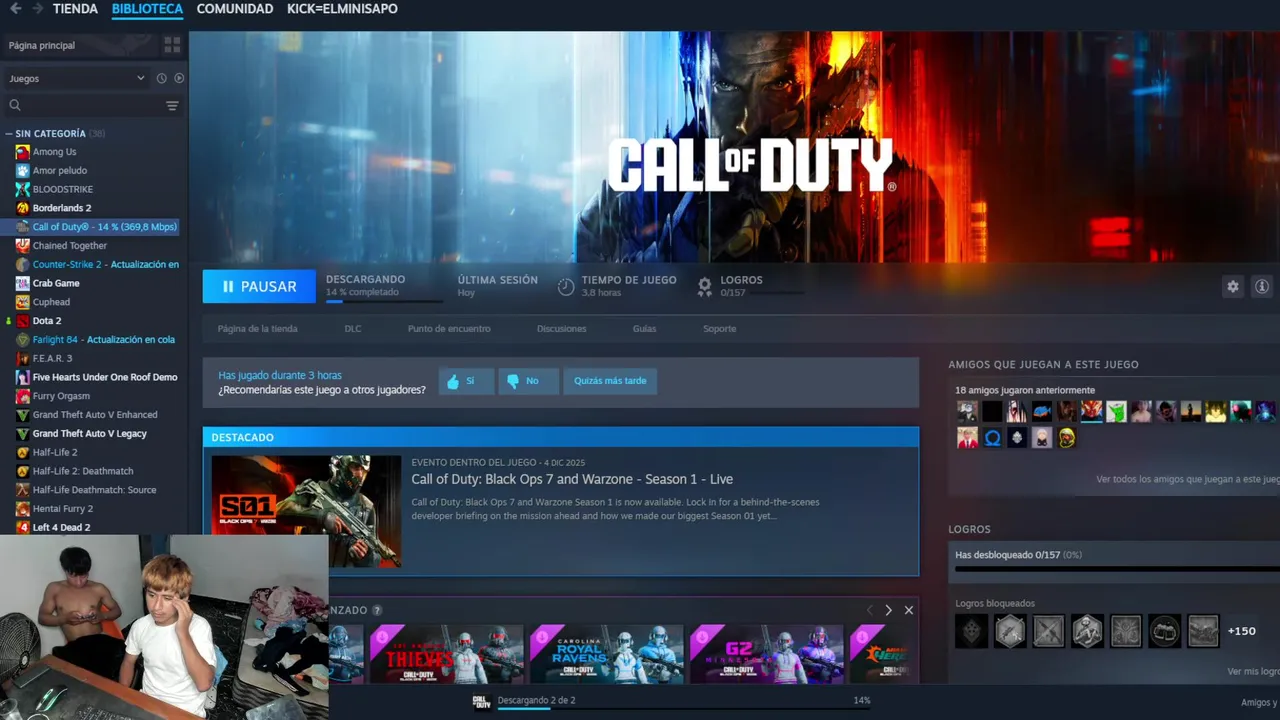Select Grand Theft Auto V Enhanced

pyautogui.click(x=94, y=415)
